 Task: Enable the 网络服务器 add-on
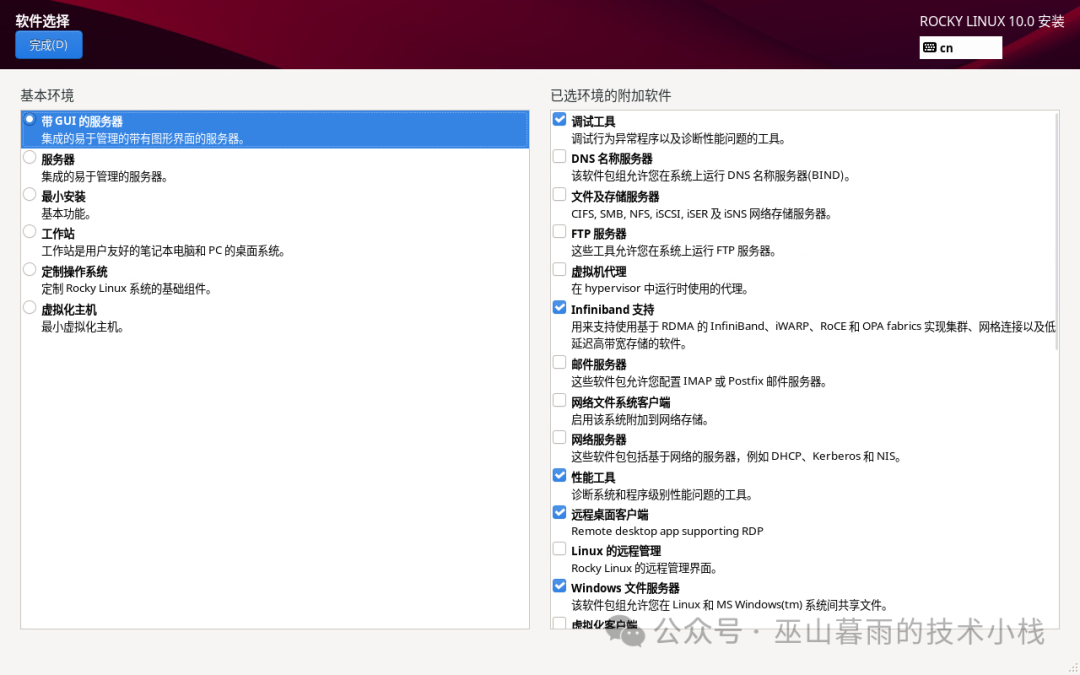pyautogui.click(x=559, y=436)
